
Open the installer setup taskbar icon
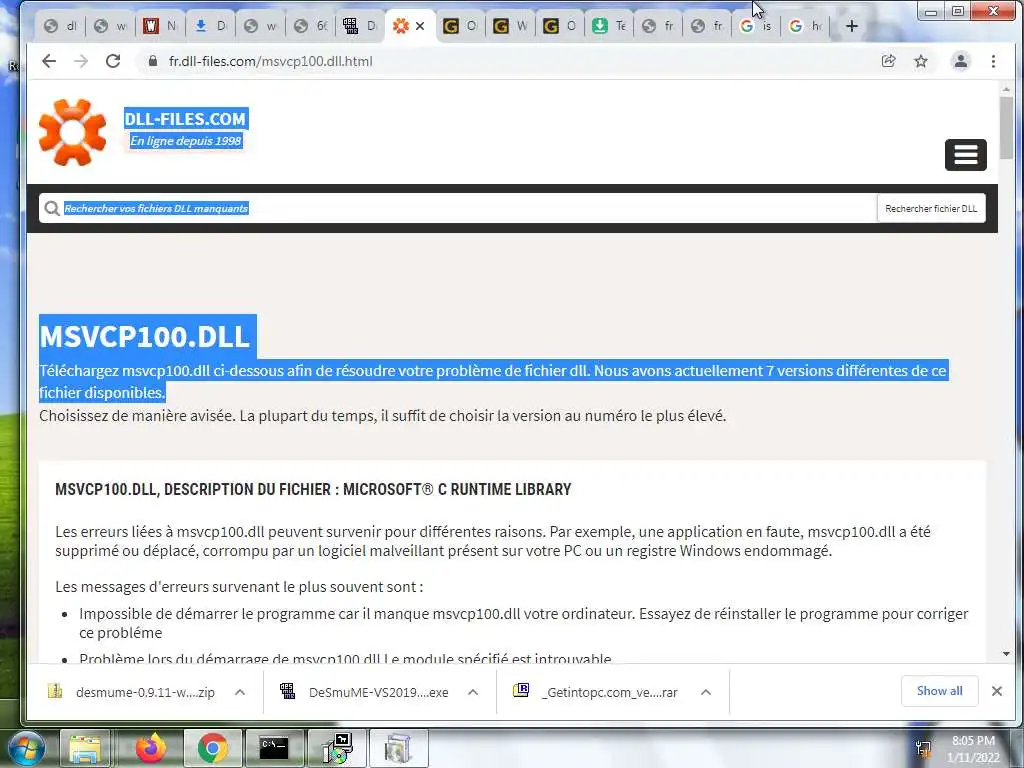pos(337,748)
